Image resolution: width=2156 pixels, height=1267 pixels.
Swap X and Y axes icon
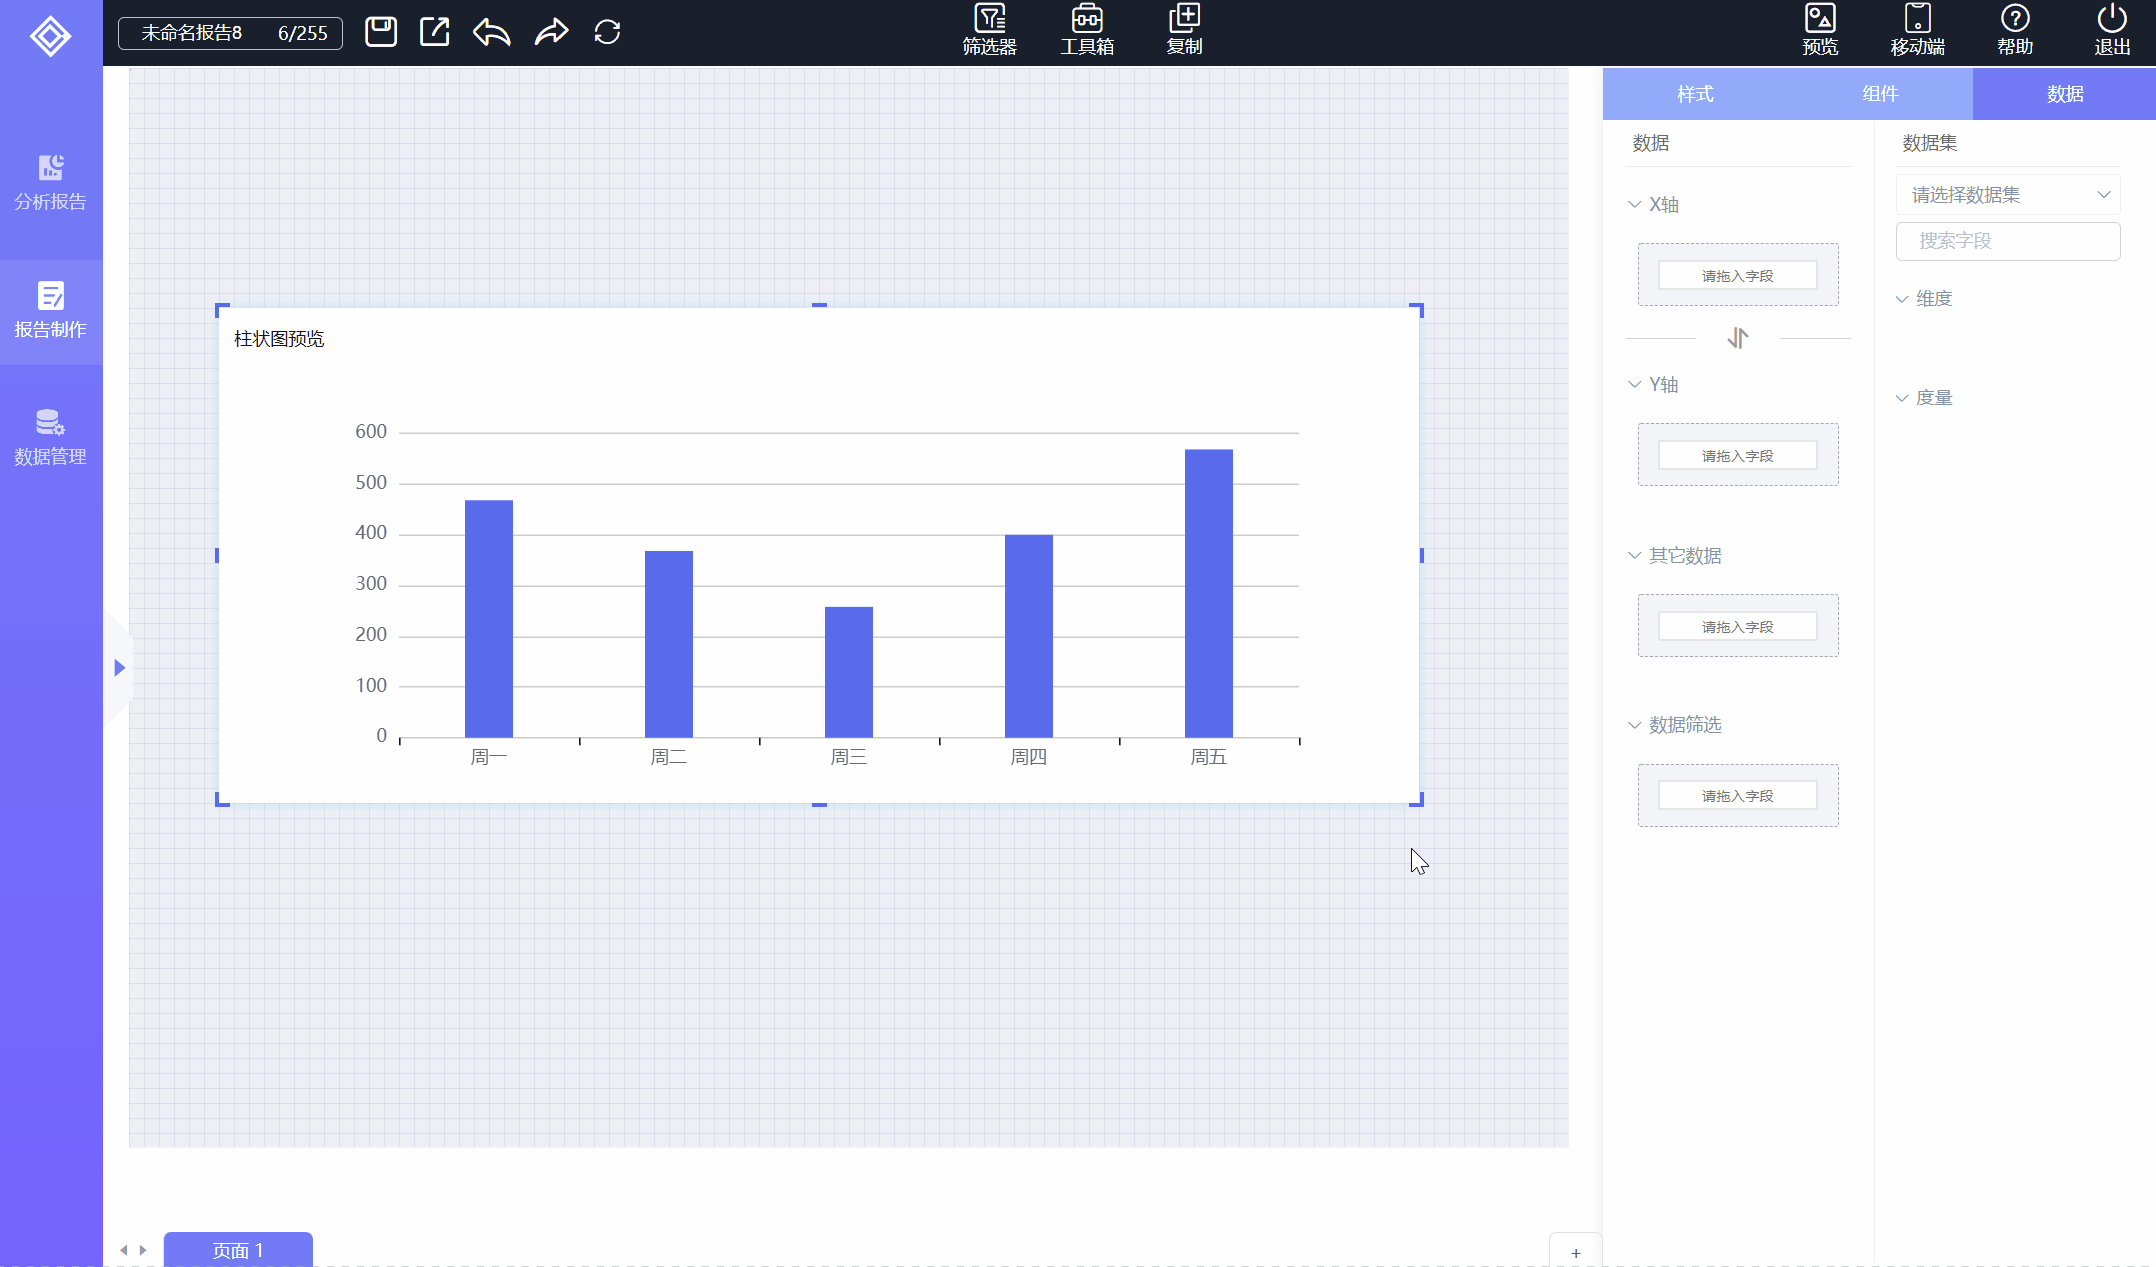click(x=1738, y=338)
